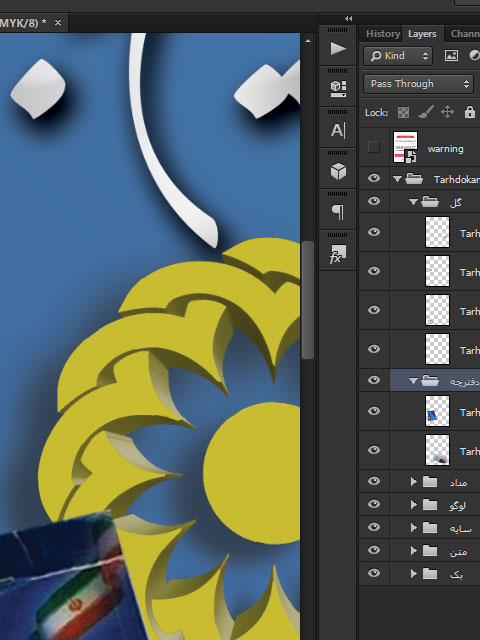
Task: Click the بک group folder icon
Action: [430, 573]
